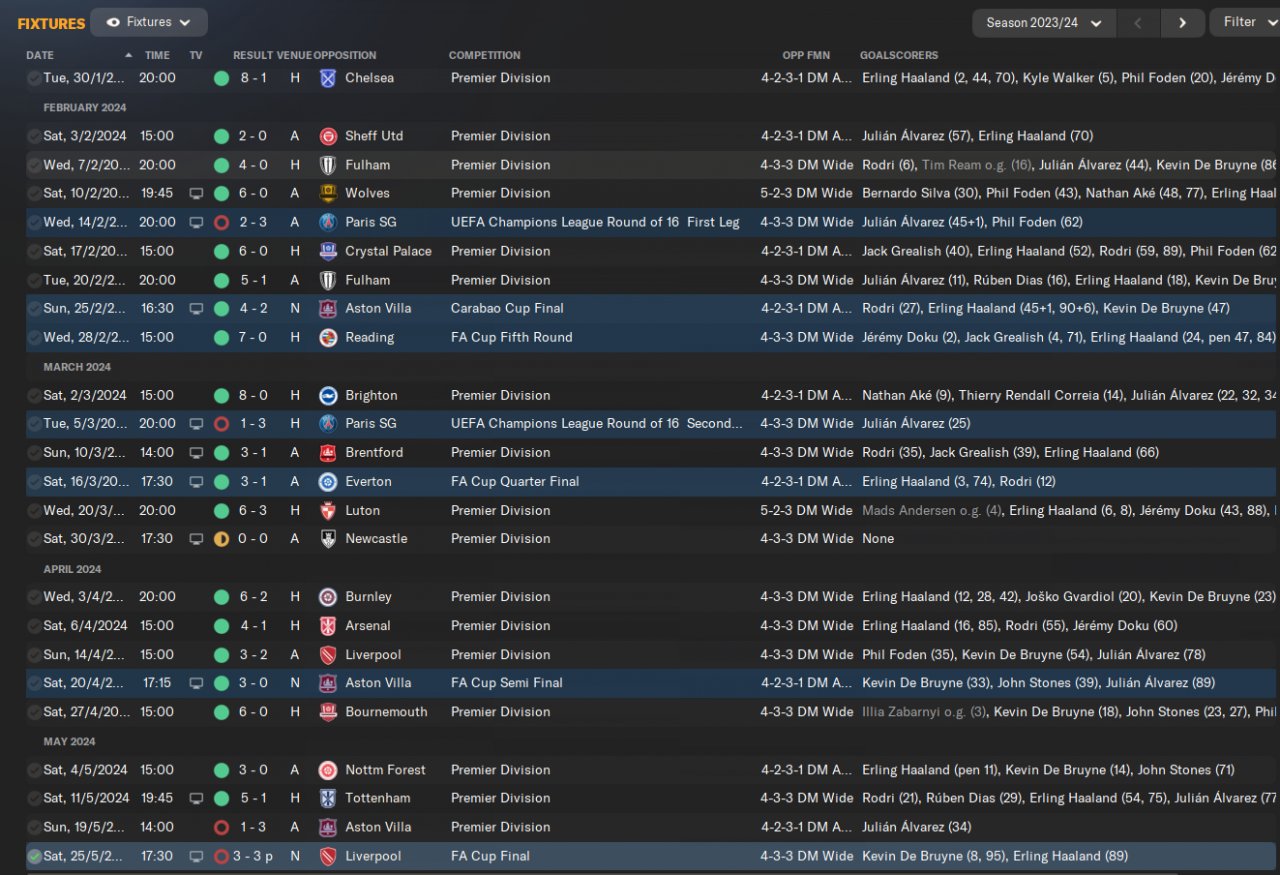Click the Reading club badge
The image size is (1280, 875).
click(327, 337)
